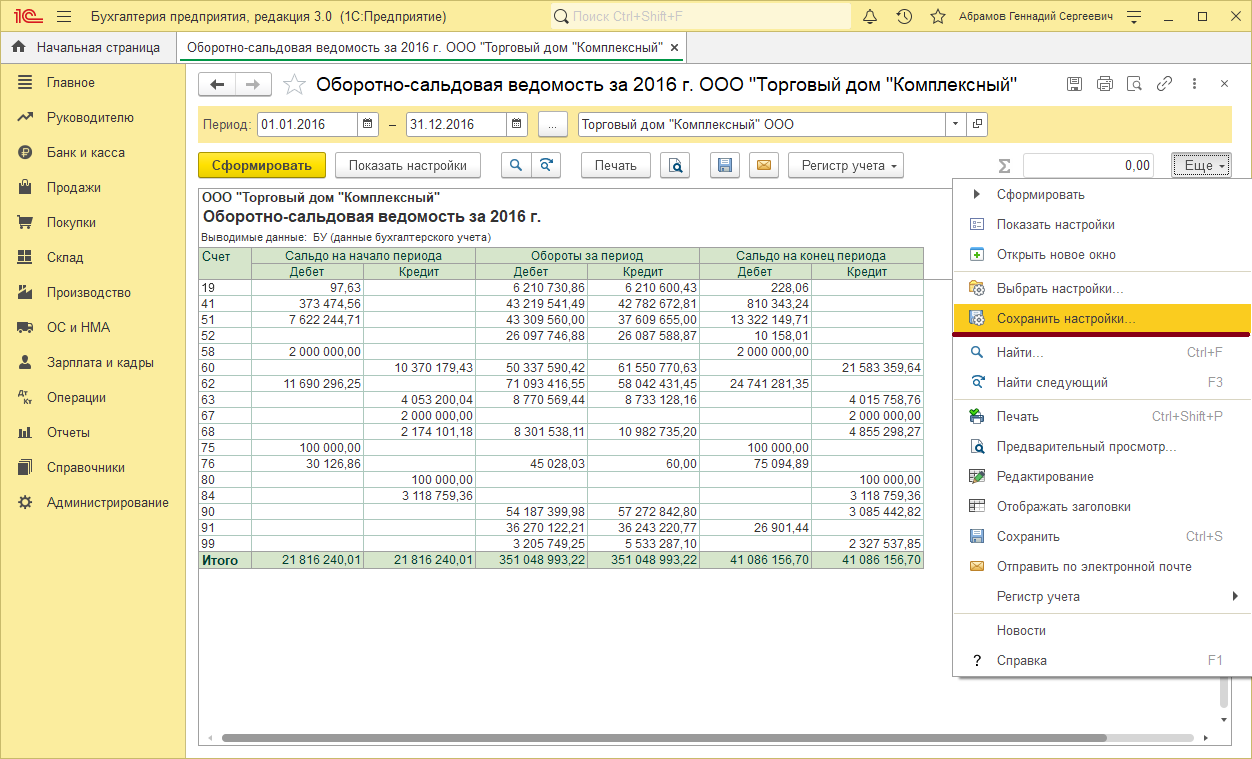Open the Регистр учета dropdown button

click(x=845, y=166)
